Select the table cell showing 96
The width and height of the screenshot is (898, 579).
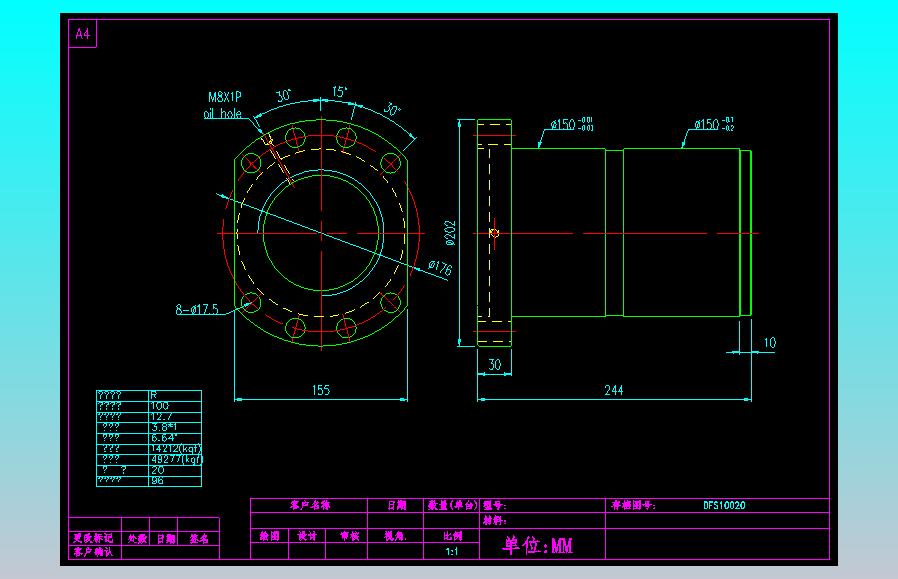point(175,480)
